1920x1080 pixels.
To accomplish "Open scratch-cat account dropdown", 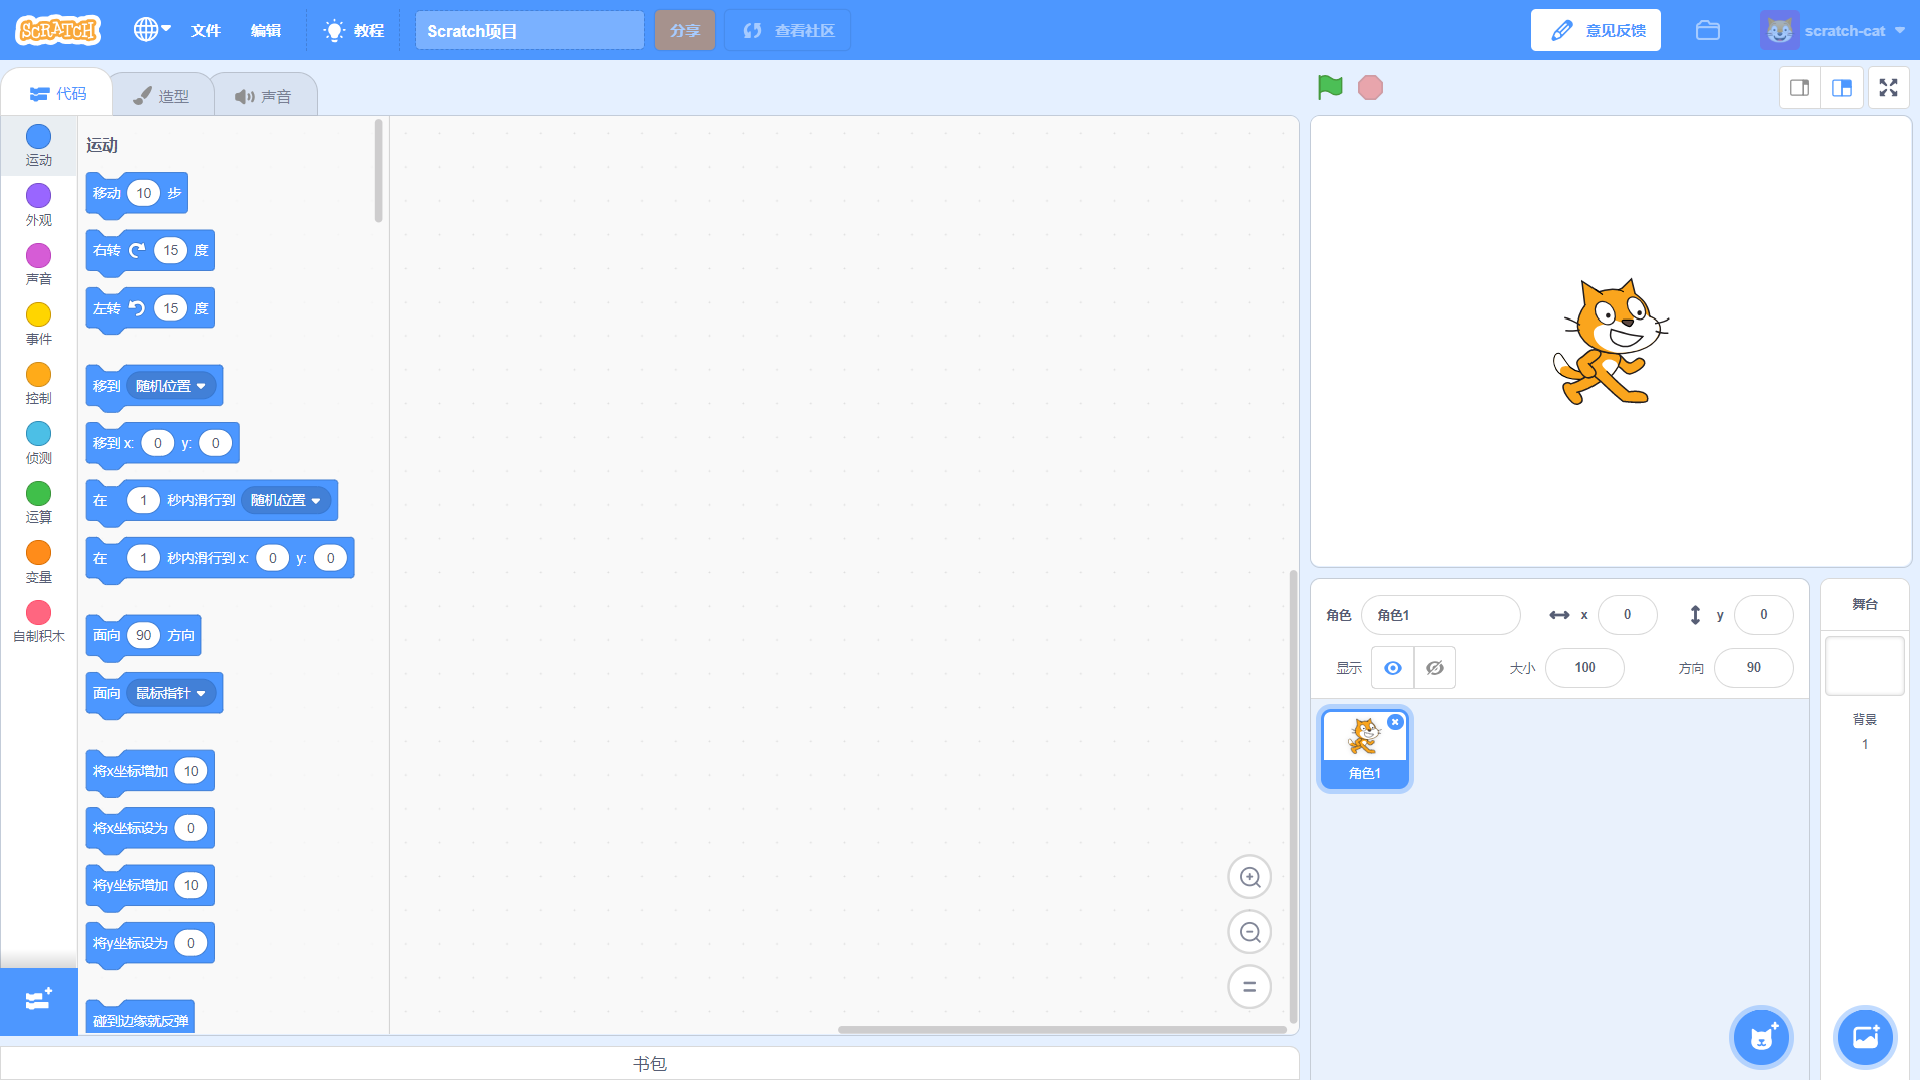I will pyautogui.click(x=1832, y=30).
